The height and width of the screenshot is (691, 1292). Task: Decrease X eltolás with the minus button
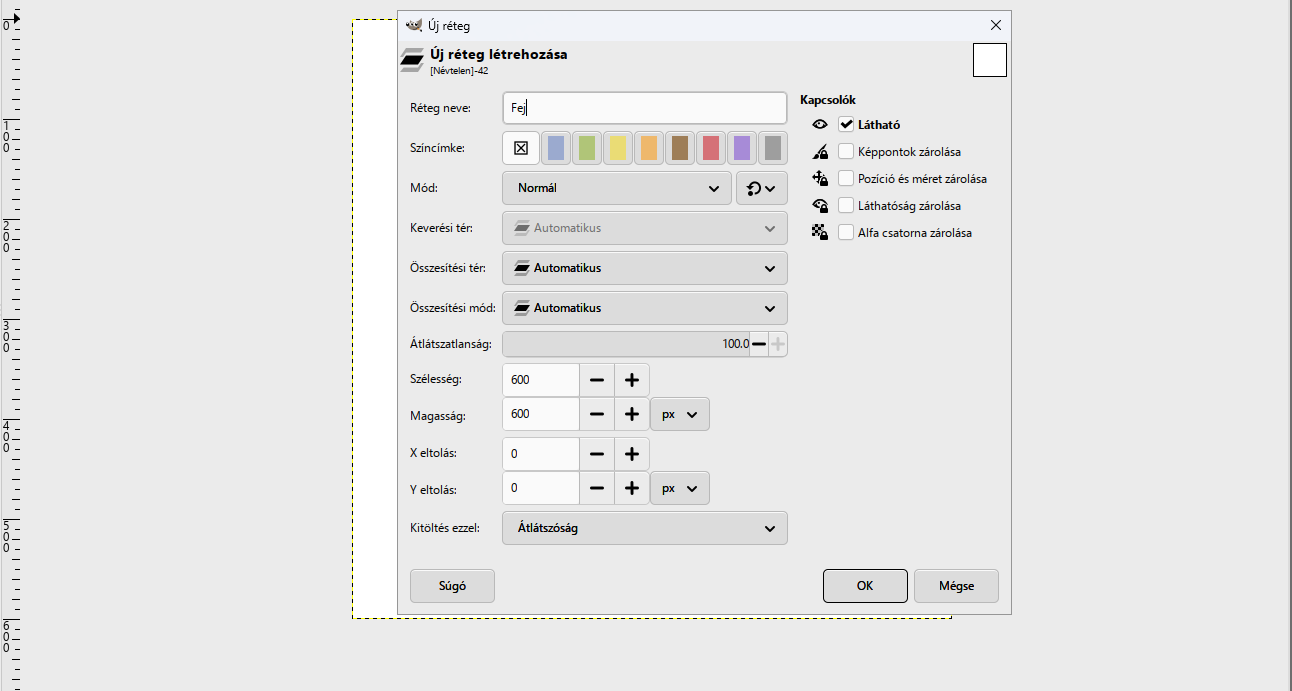(597, 454)
